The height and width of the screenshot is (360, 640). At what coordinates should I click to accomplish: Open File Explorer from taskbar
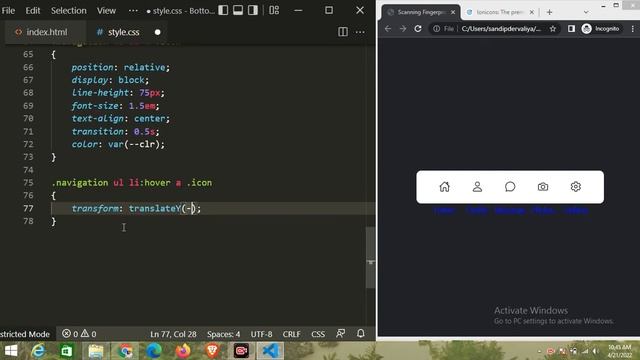[x=96, y=351]
